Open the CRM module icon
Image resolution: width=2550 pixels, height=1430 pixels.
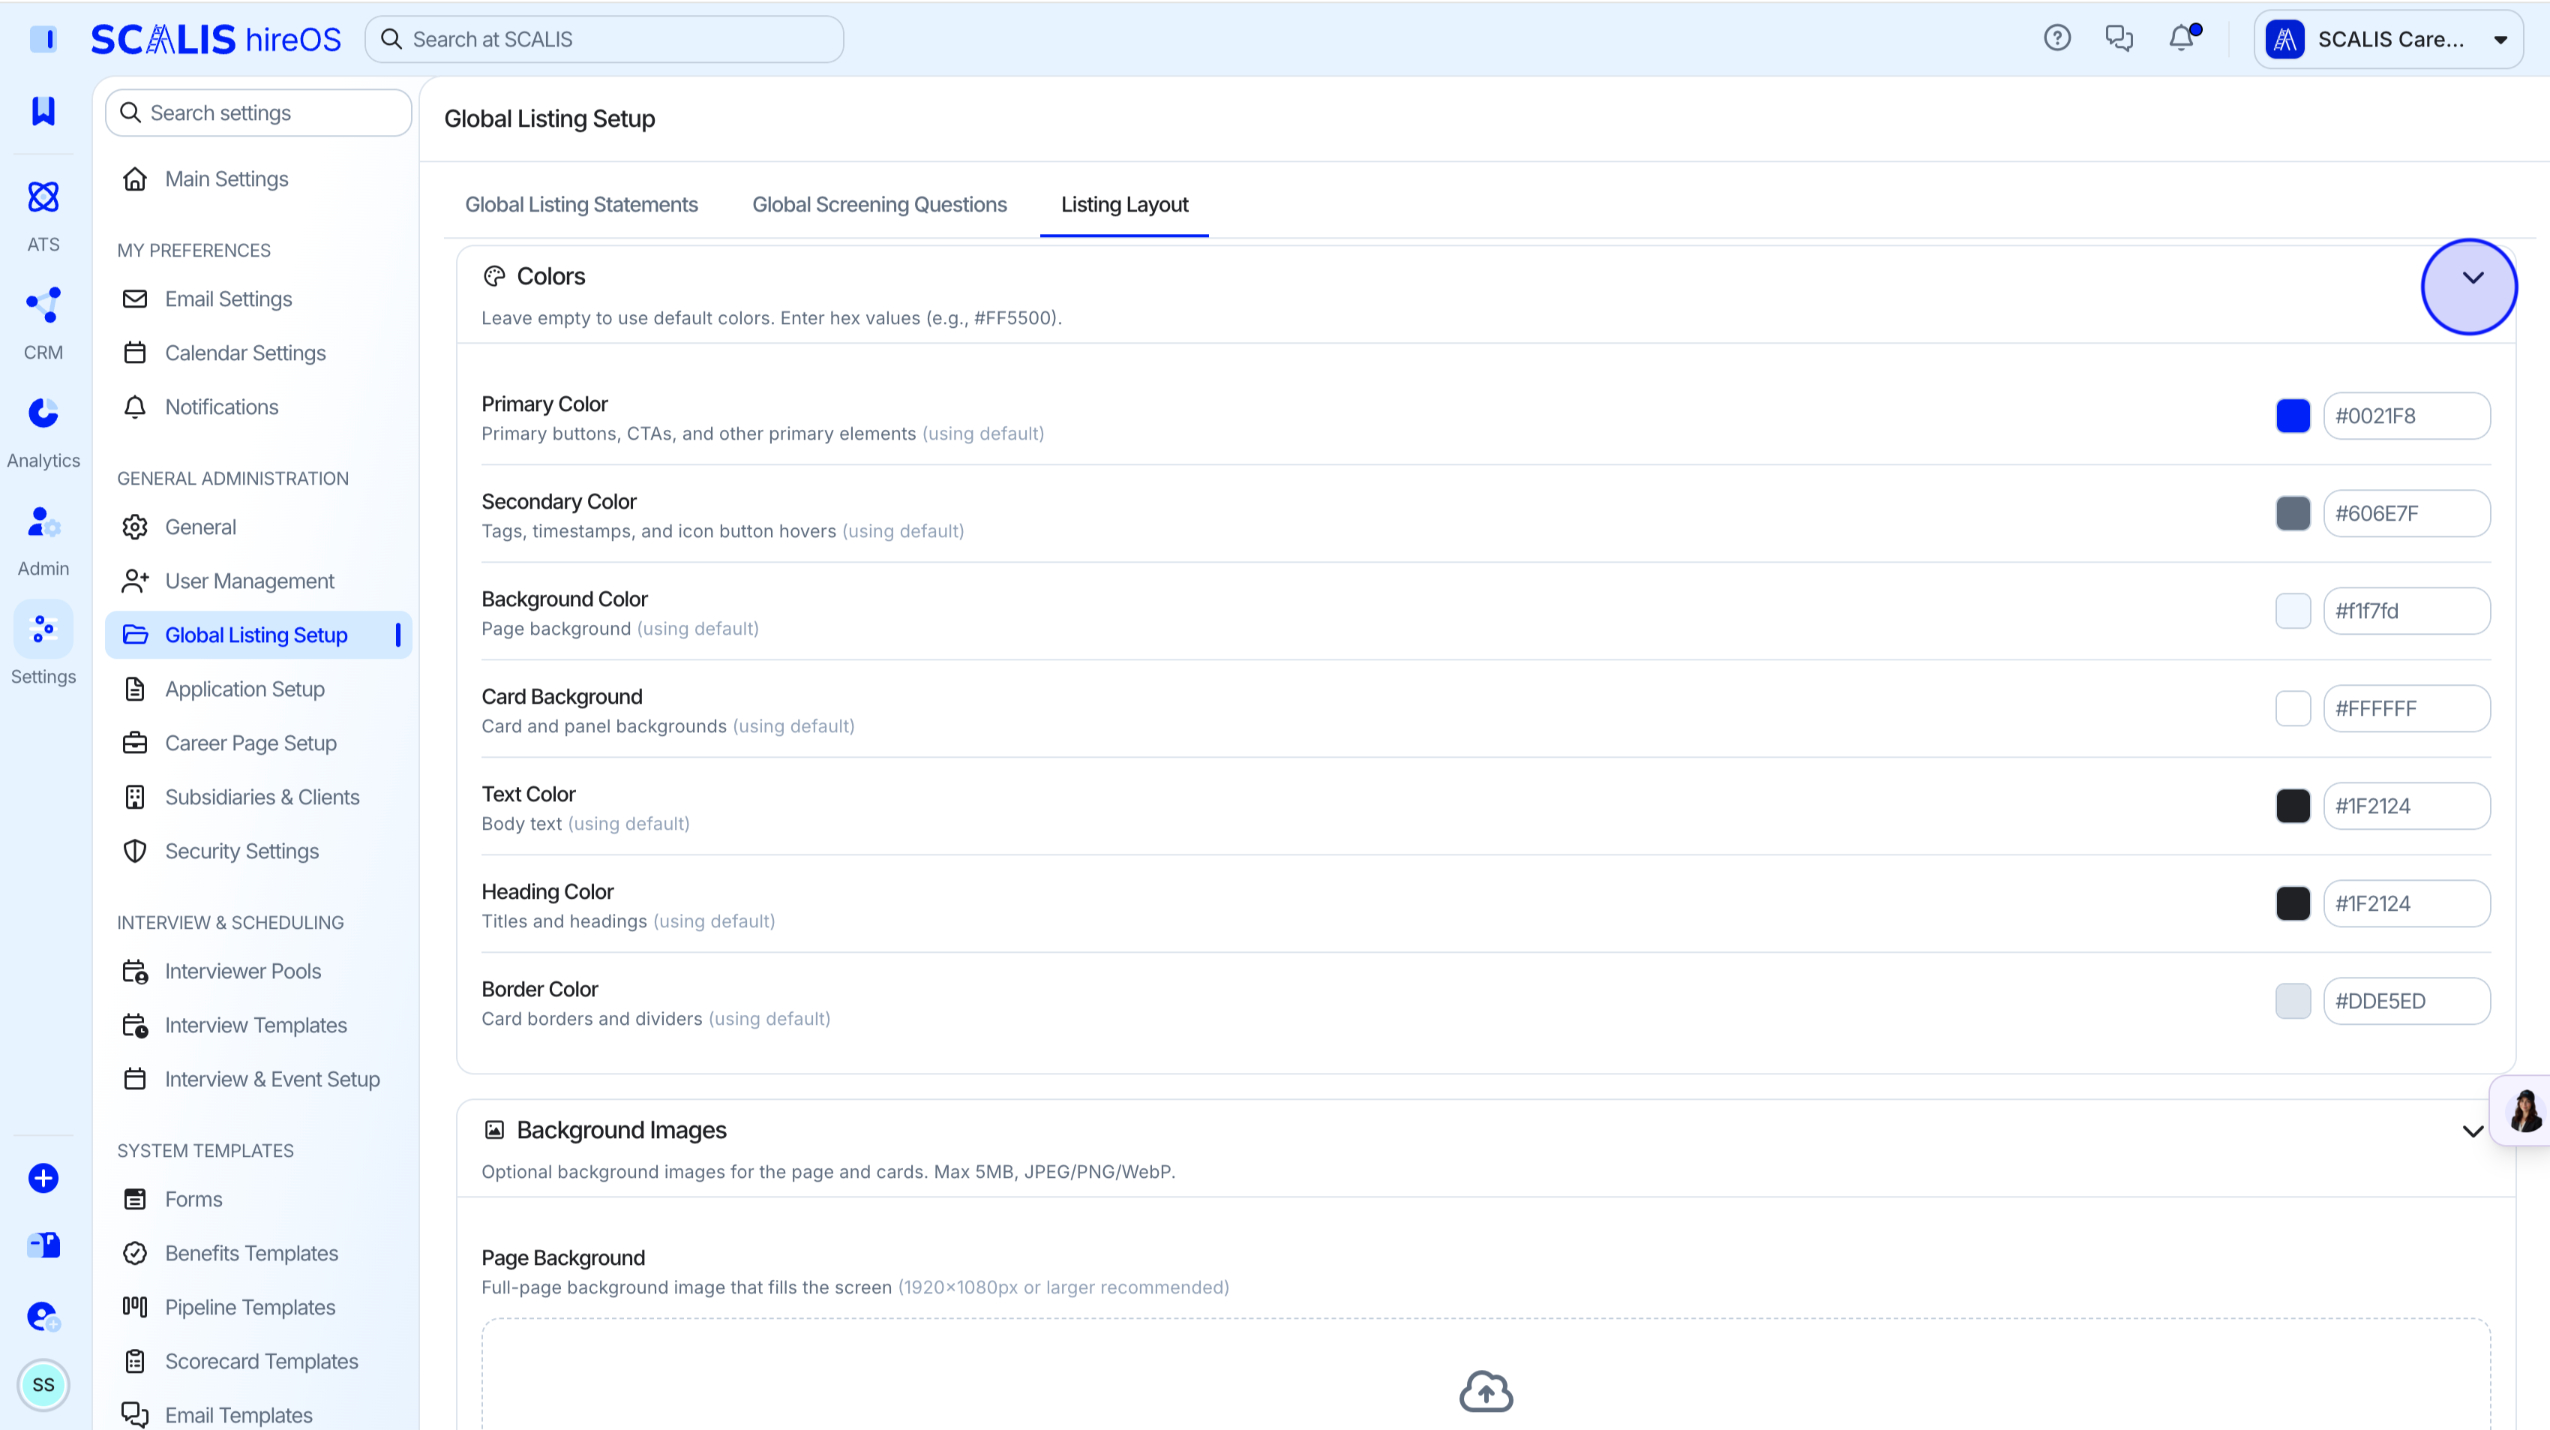[x=43, y=305]
